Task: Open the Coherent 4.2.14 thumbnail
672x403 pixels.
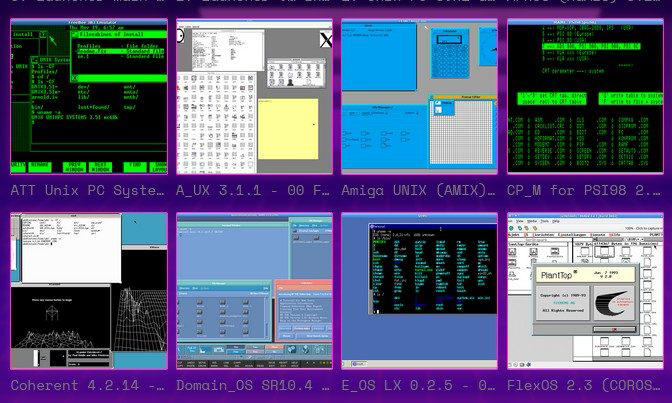Action: pos(89,291)
